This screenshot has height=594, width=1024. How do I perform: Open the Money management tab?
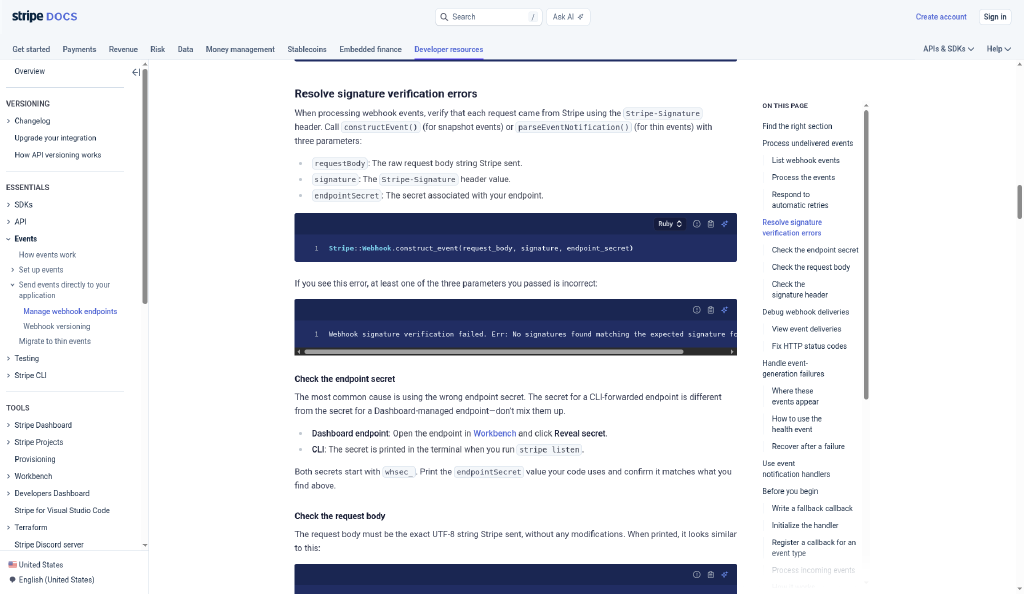tap(240, 49)
